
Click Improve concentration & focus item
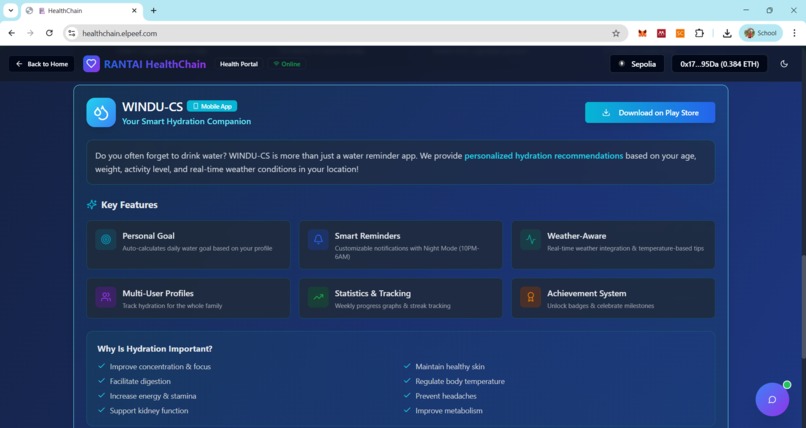click(x=160, y=366)
